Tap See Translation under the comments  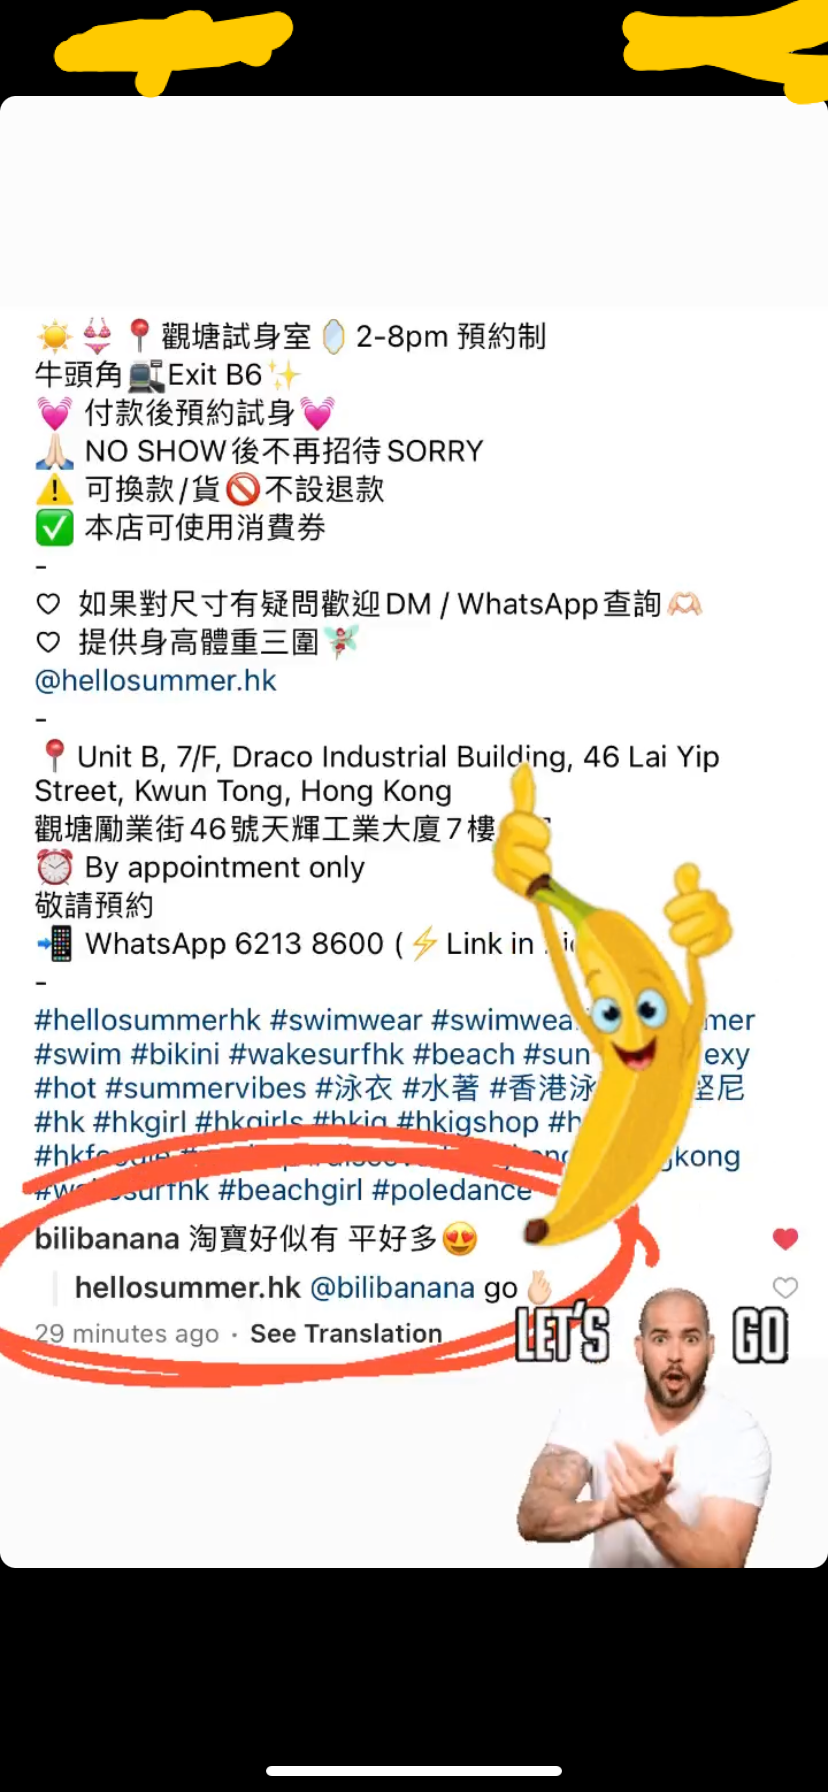[x=346, y=1334]
